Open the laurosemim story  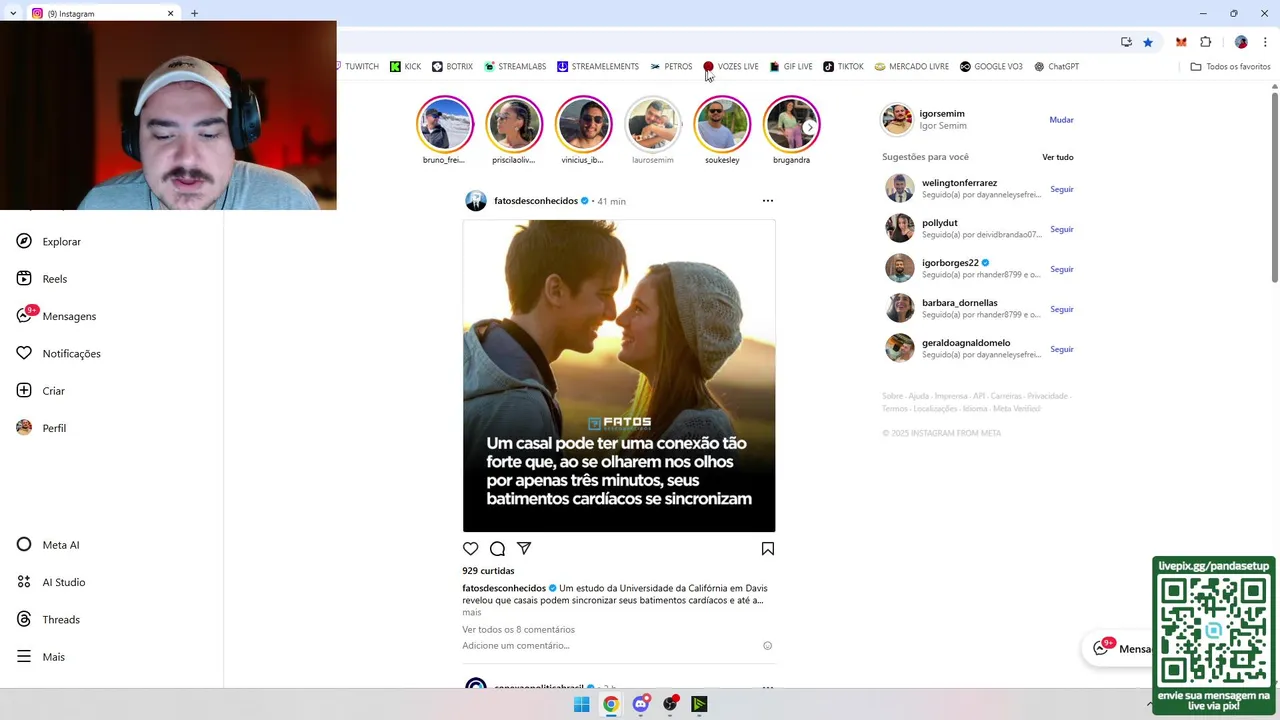pyautogui.click(x=653, y=124)
